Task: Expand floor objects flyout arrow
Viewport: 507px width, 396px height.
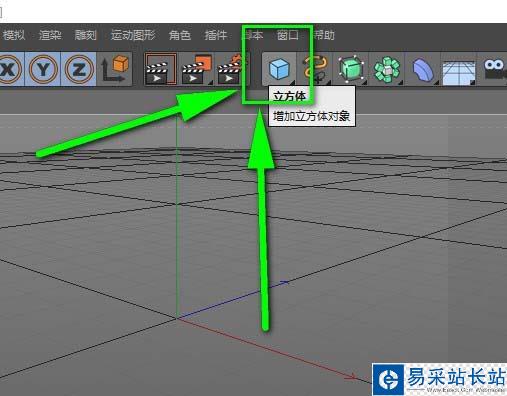Action: click(x=472, y=82)
